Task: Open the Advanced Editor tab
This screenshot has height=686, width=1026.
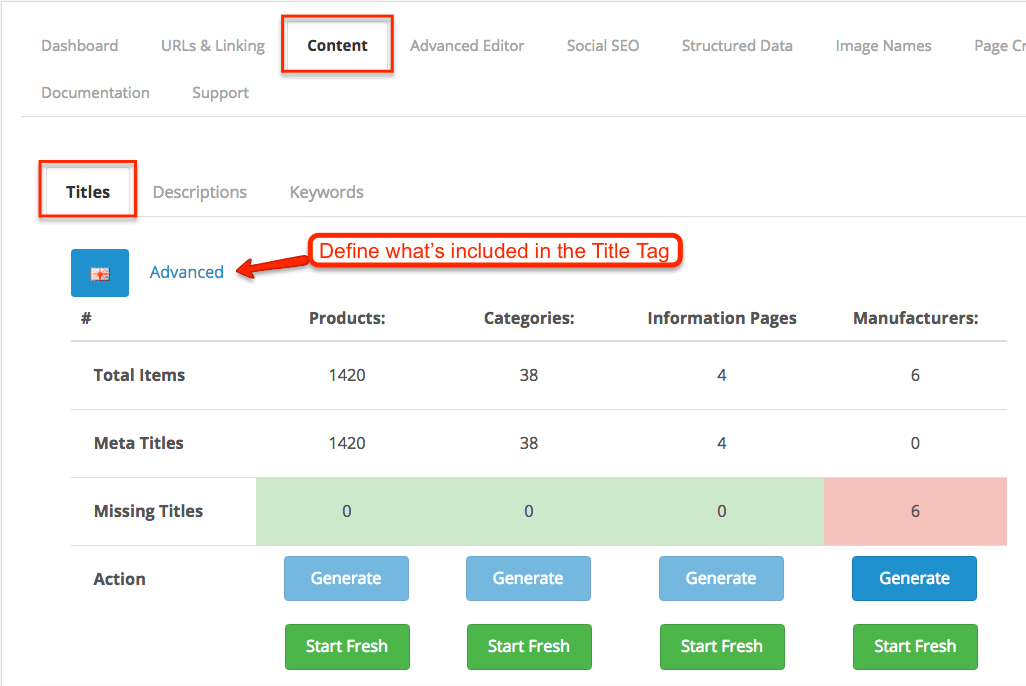Action: (x=467, y=46)
